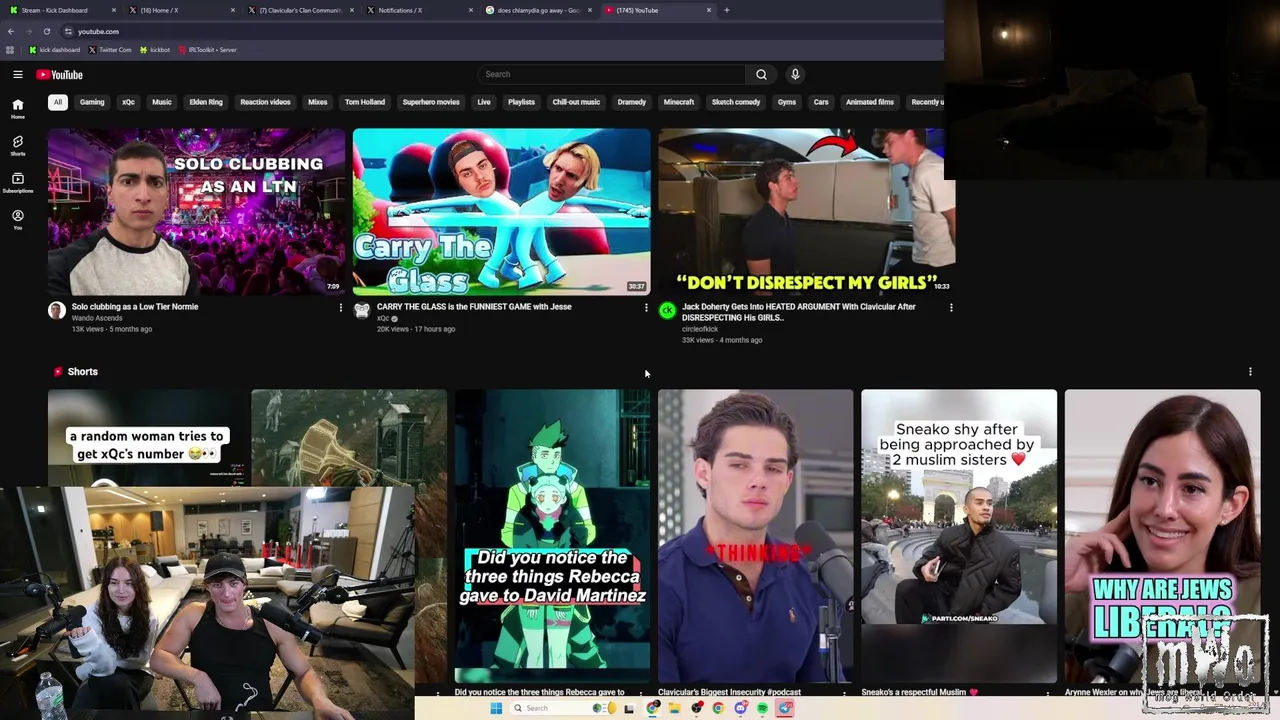This screenshot has width=1280, height=720.
Task: Open the You section in sidebar
Action: 17,220
